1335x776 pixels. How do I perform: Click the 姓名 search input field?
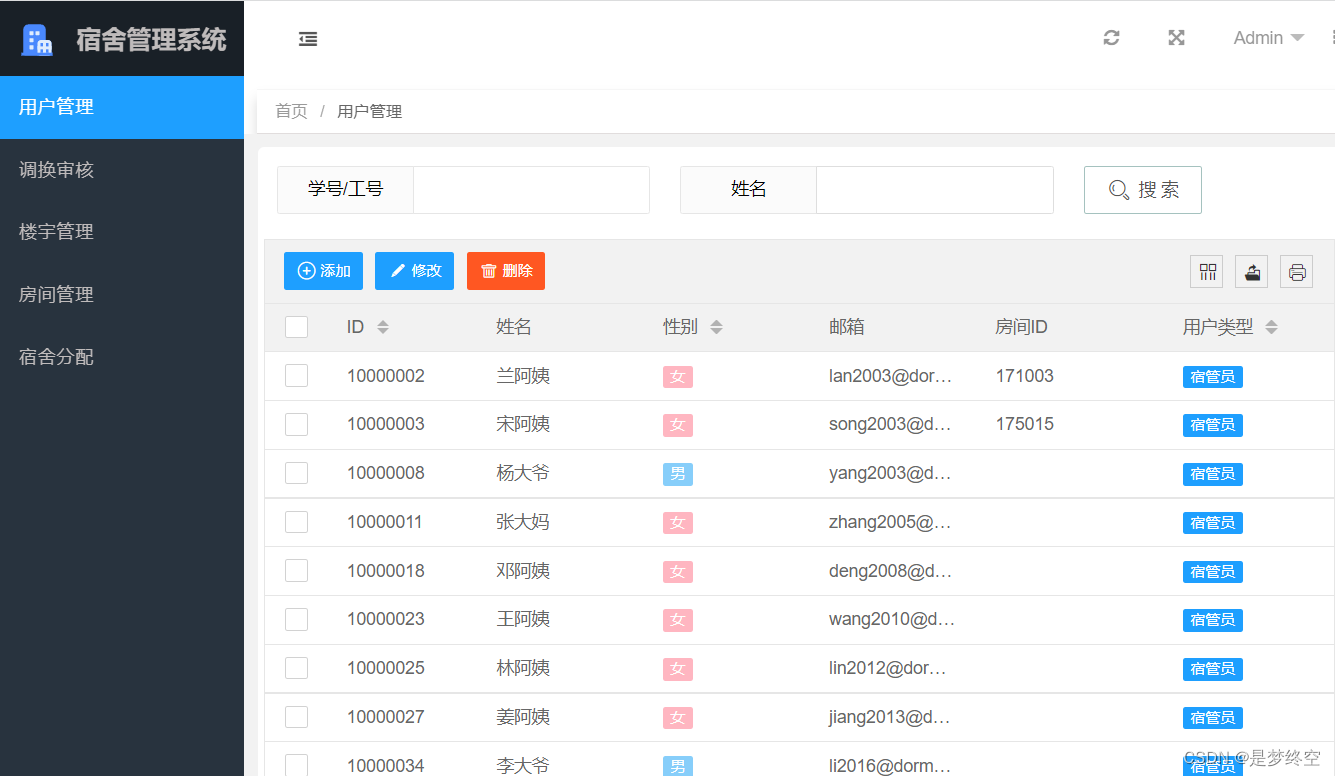point(935,190)
